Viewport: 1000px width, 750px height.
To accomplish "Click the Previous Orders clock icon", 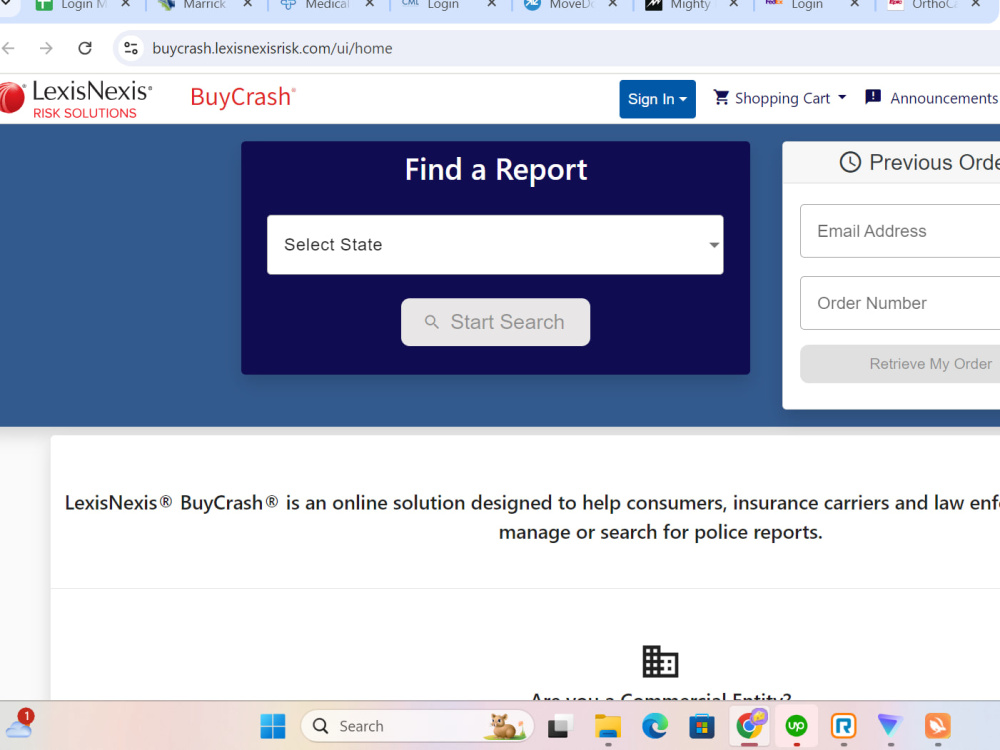I will (x=850, y=162).
